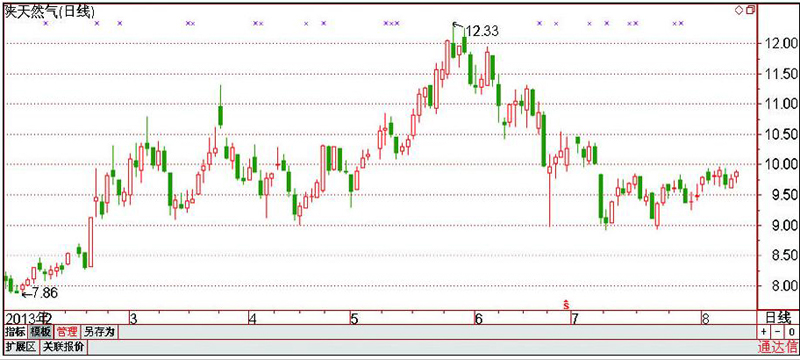Click the 通达信 brand label
Image resolution: width=800 pixels, height=360 pixels.
click(x=777, y=348)
